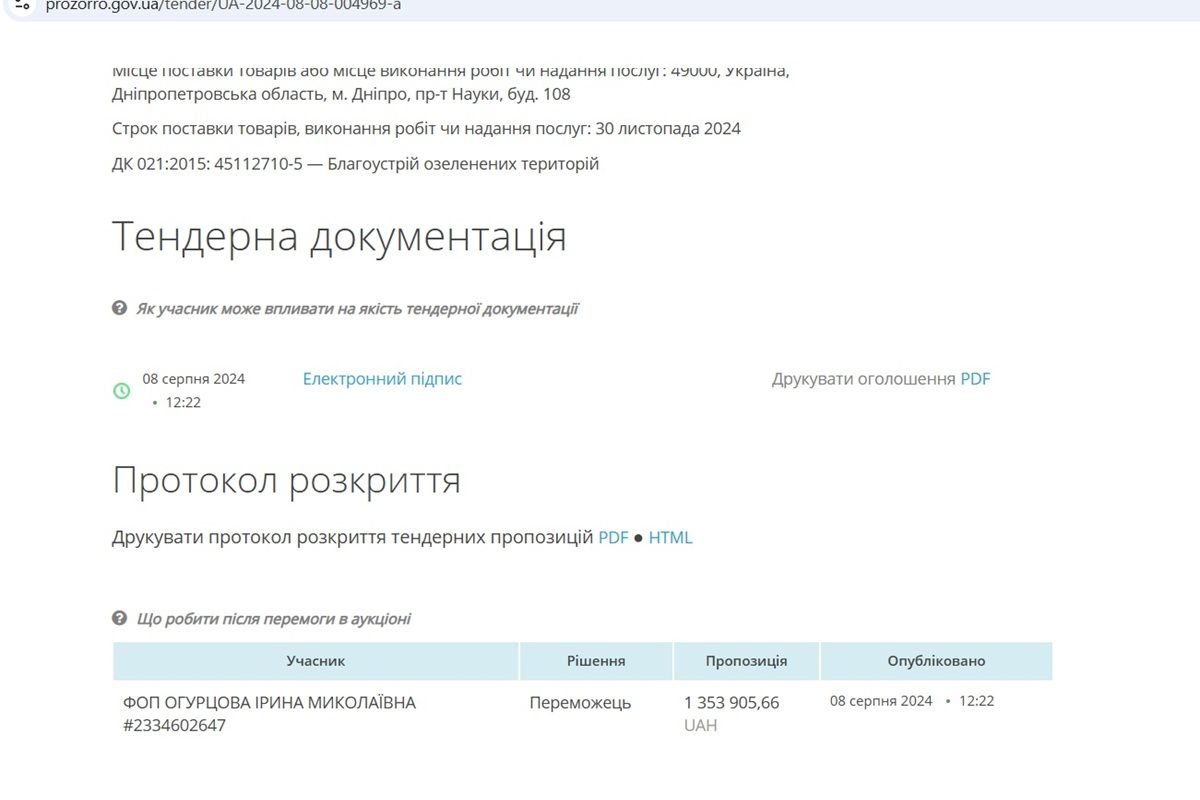This screenshot has width=1200, height=800.
Task: Click the Тендерна документація section heading
Action: click(x=340, y=236)
